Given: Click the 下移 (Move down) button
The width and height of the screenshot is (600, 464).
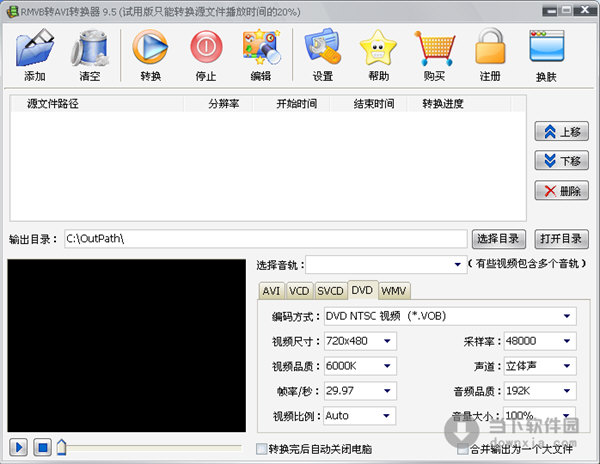Looking at the screenshot, I should point(561,161).
